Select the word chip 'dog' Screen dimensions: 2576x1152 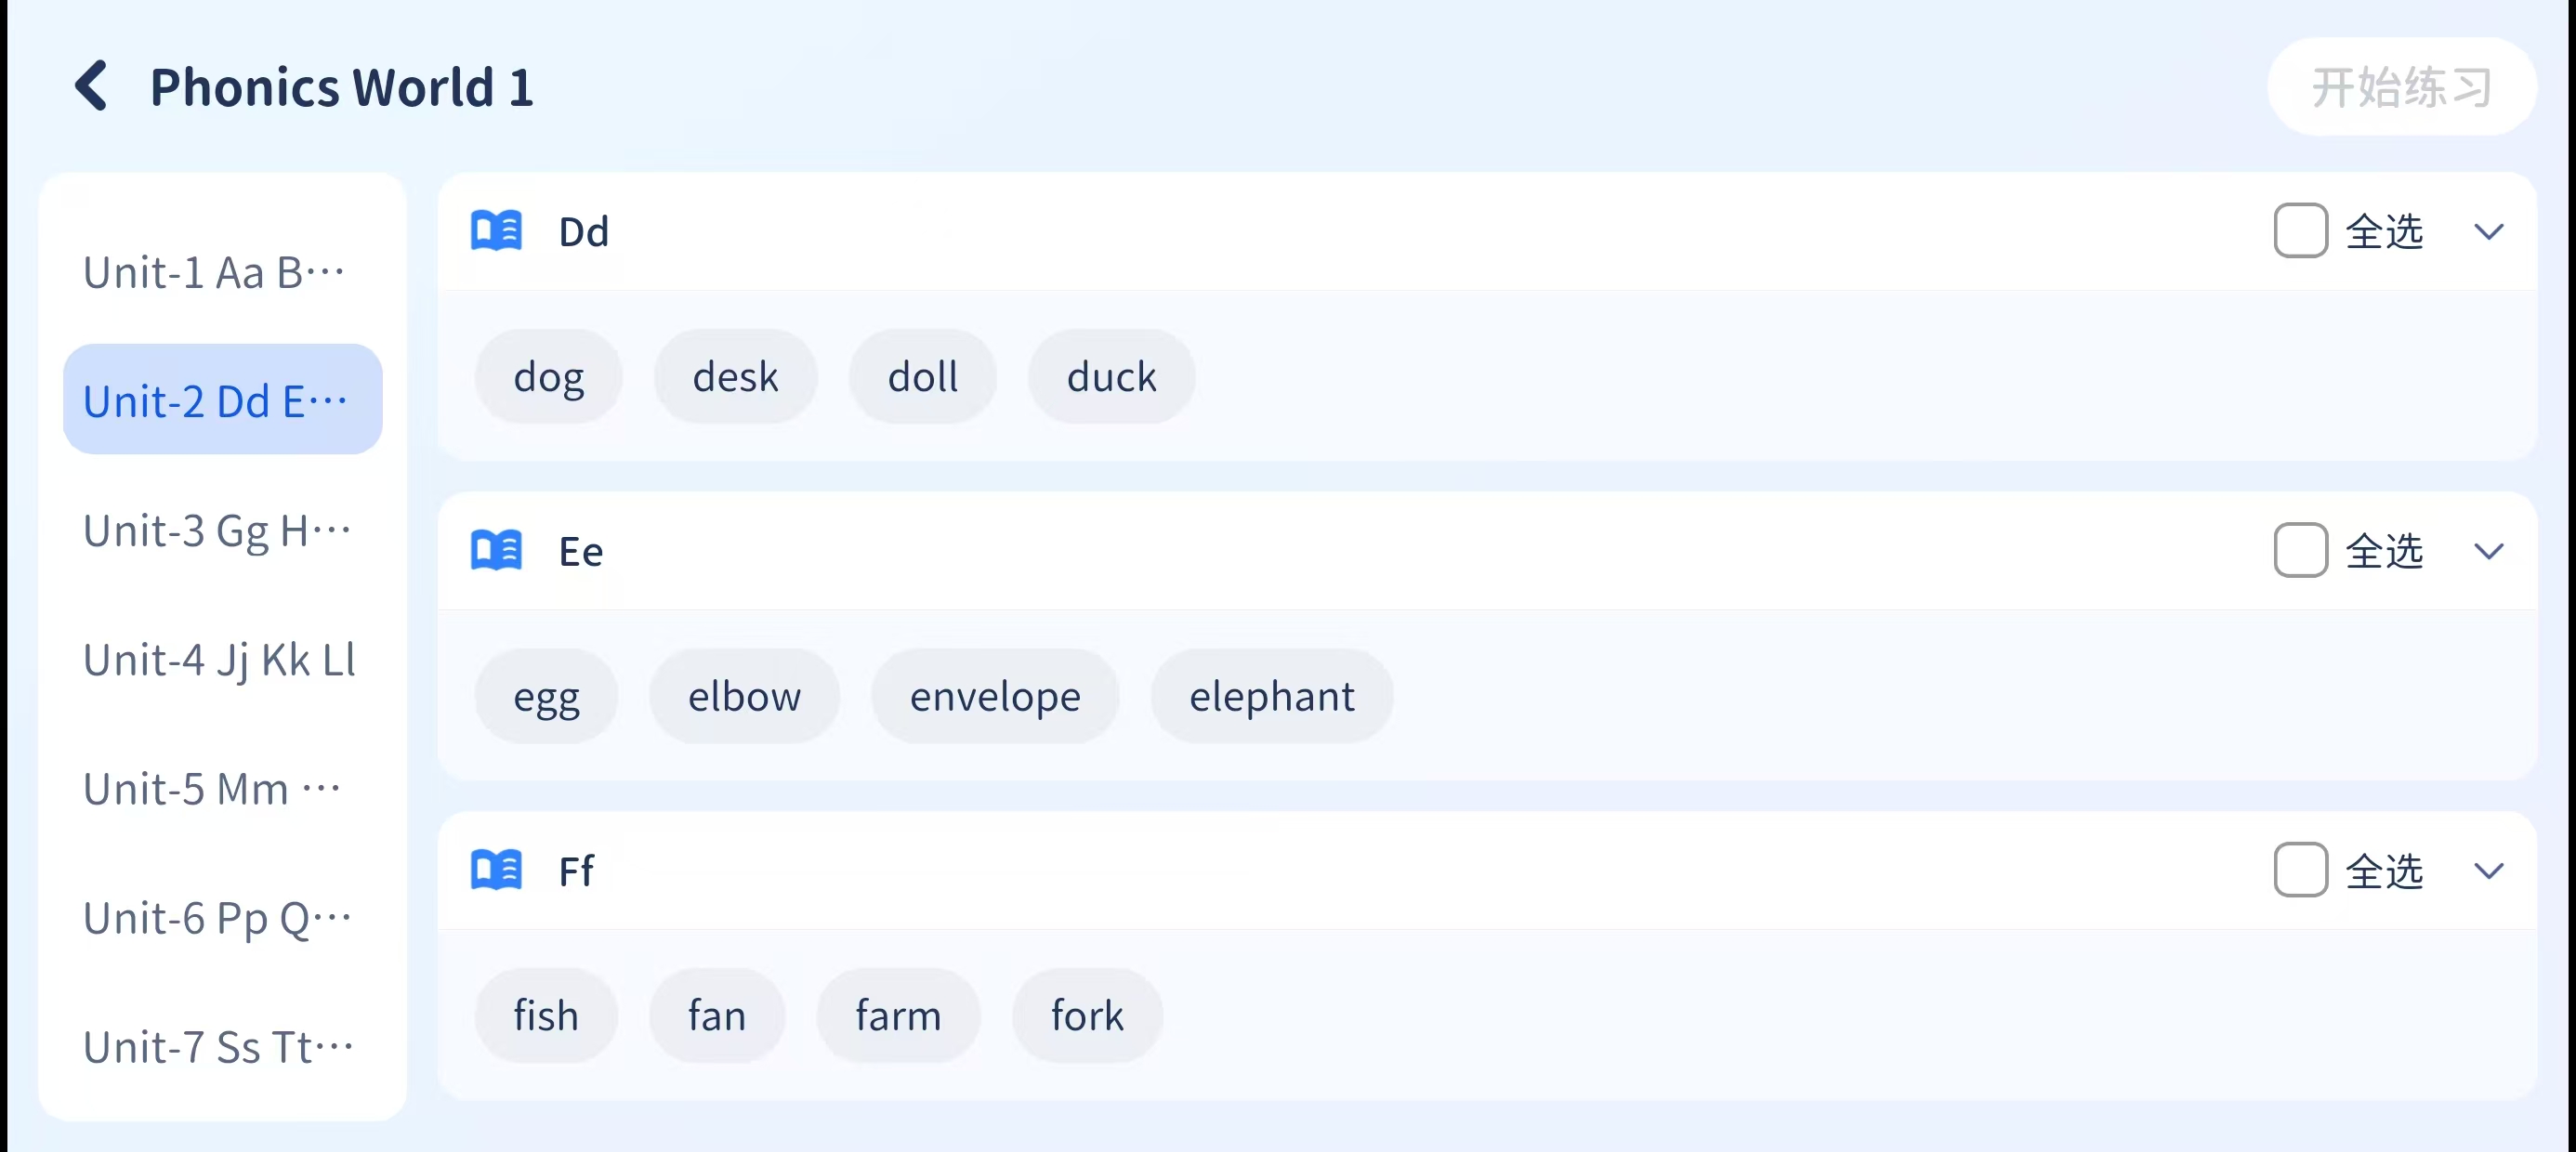pyautogui.click(x=548, y=377)
